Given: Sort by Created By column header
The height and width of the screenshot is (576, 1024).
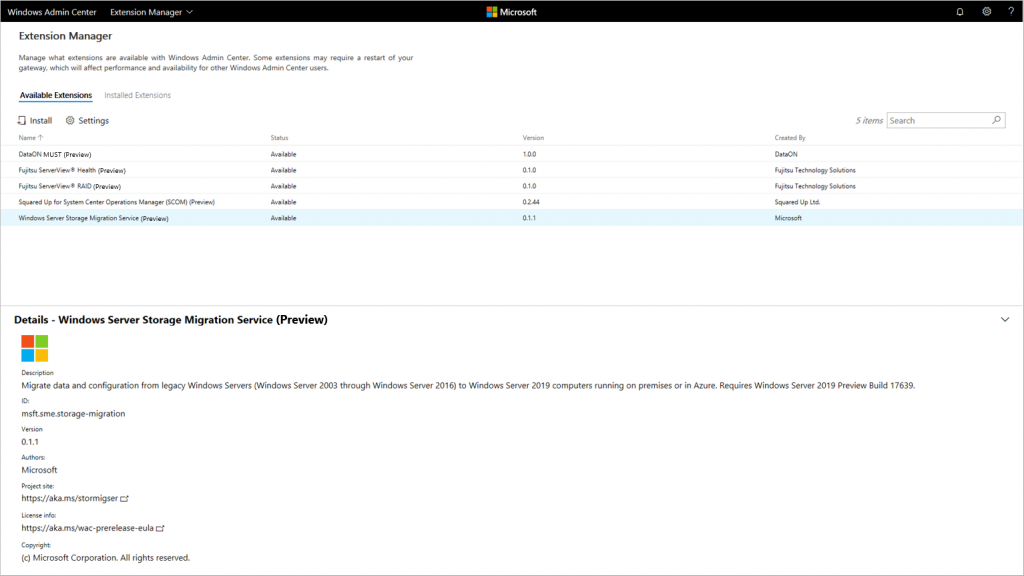Looking at the screenshot, I should [x=790, y=138].
